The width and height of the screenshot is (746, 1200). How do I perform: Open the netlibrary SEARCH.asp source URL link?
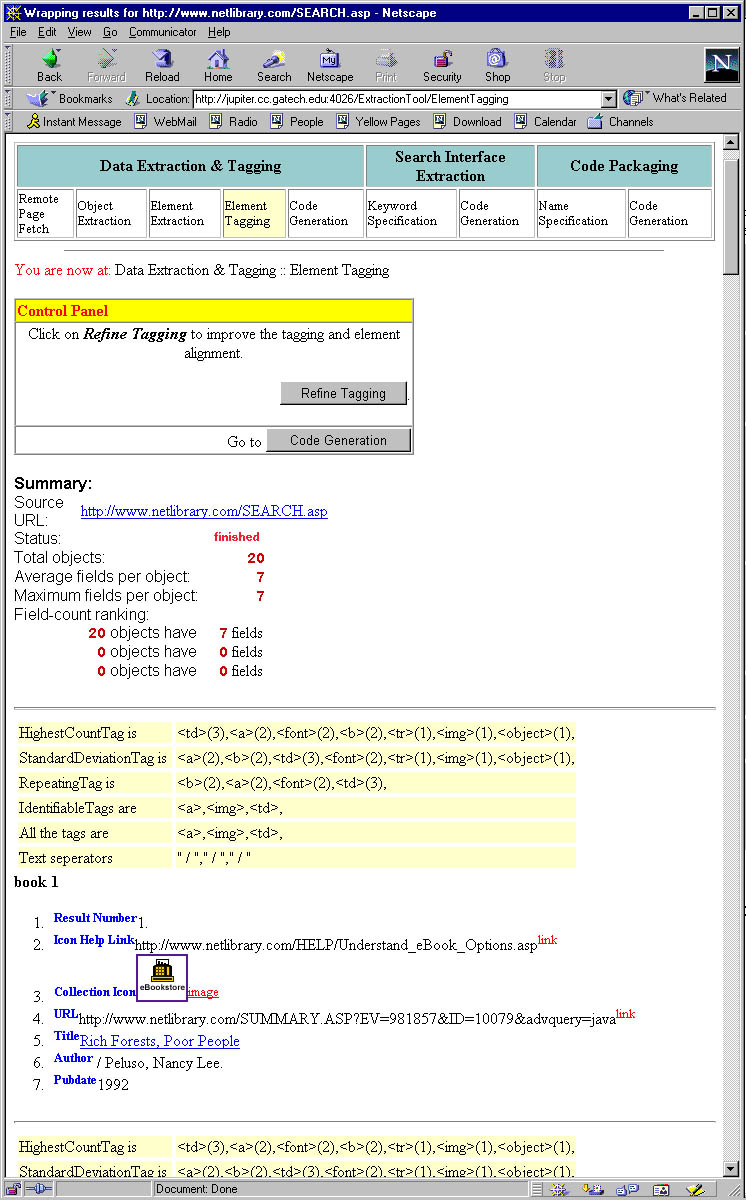tap(203, 511)
